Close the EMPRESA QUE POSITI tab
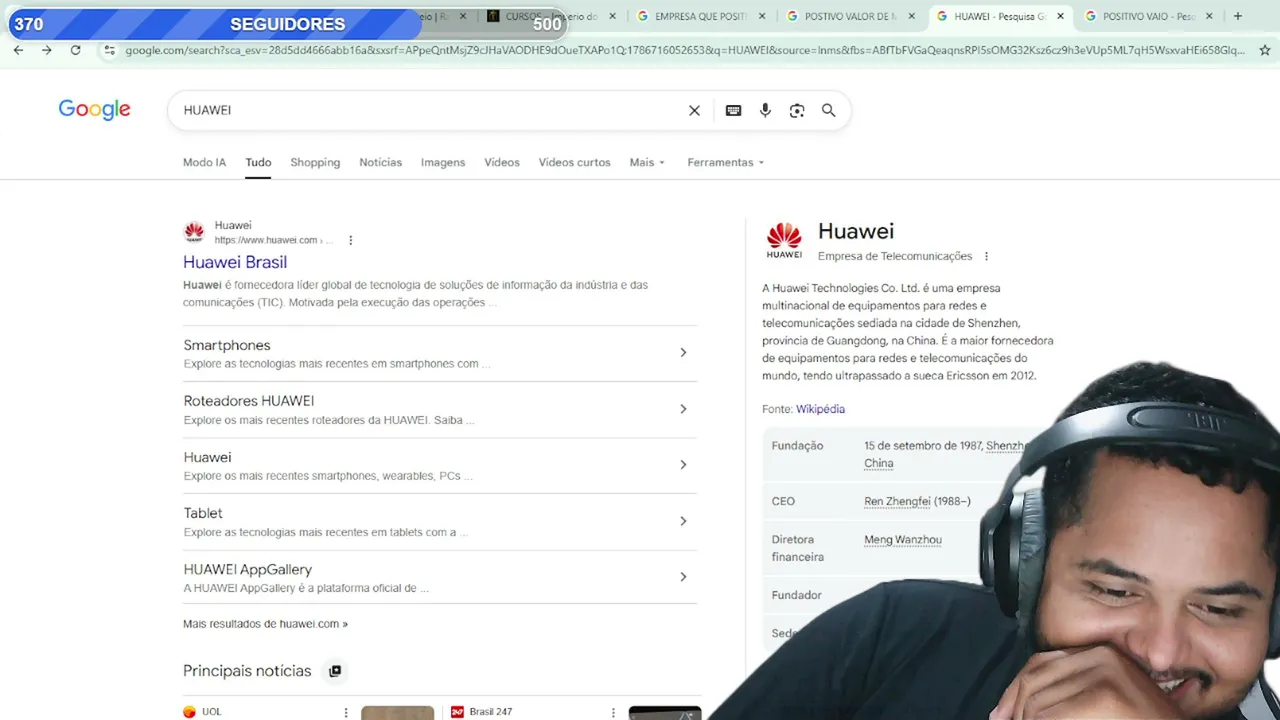This screenshot has width=1280, height=720. (x=762, y=16)
